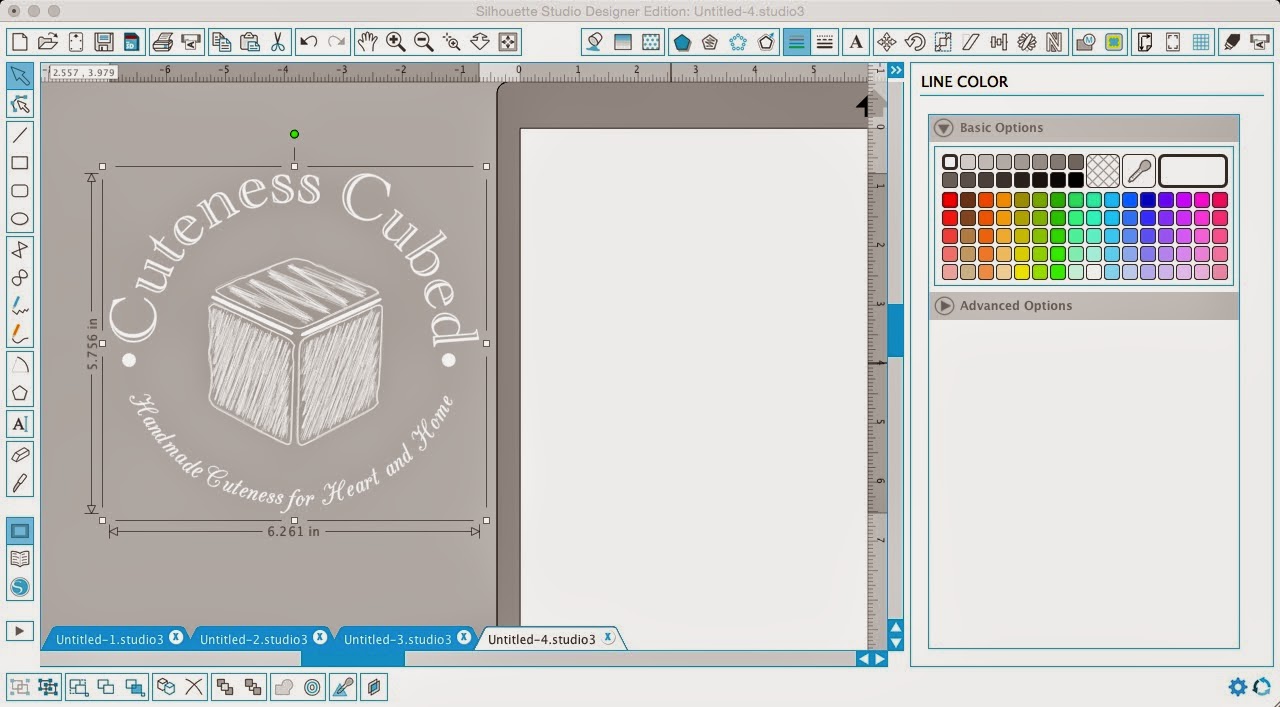Cut the selection with the scissors icon
The image size is (1280, 707).
[x=278, y=42]
